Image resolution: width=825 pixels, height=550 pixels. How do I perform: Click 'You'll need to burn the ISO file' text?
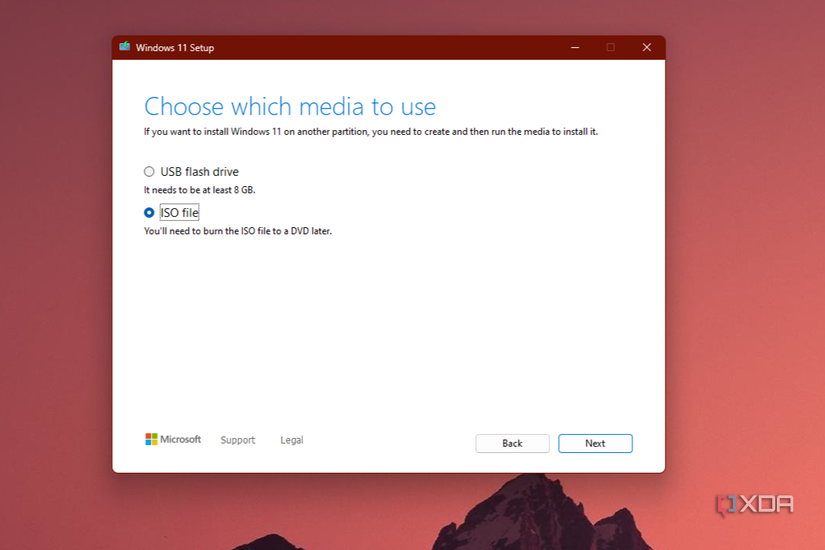point(238,231)
